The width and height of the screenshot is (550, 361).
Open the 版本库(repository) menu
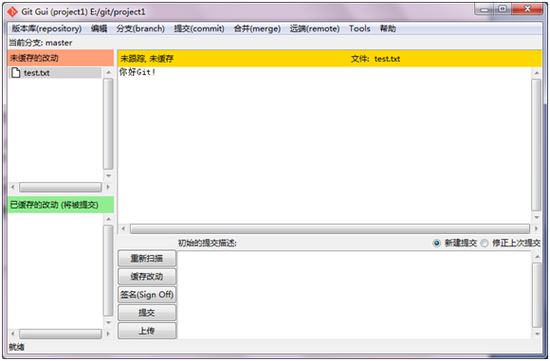point(47,29)
